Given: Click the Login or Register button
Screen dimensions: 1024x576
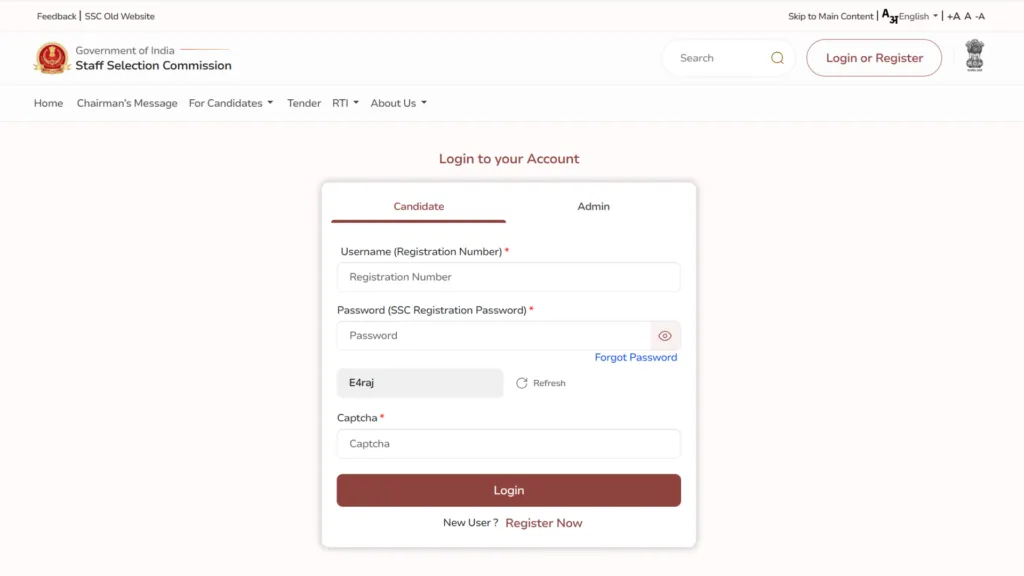Looking at the screenshot, I should point(874,58).
